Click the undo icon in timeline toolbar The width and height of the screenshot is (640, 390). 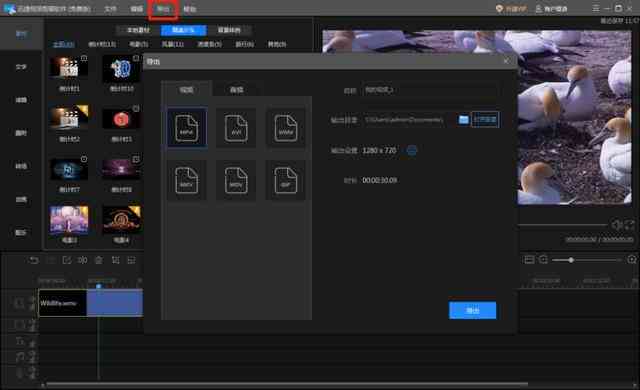pos(33,260)
